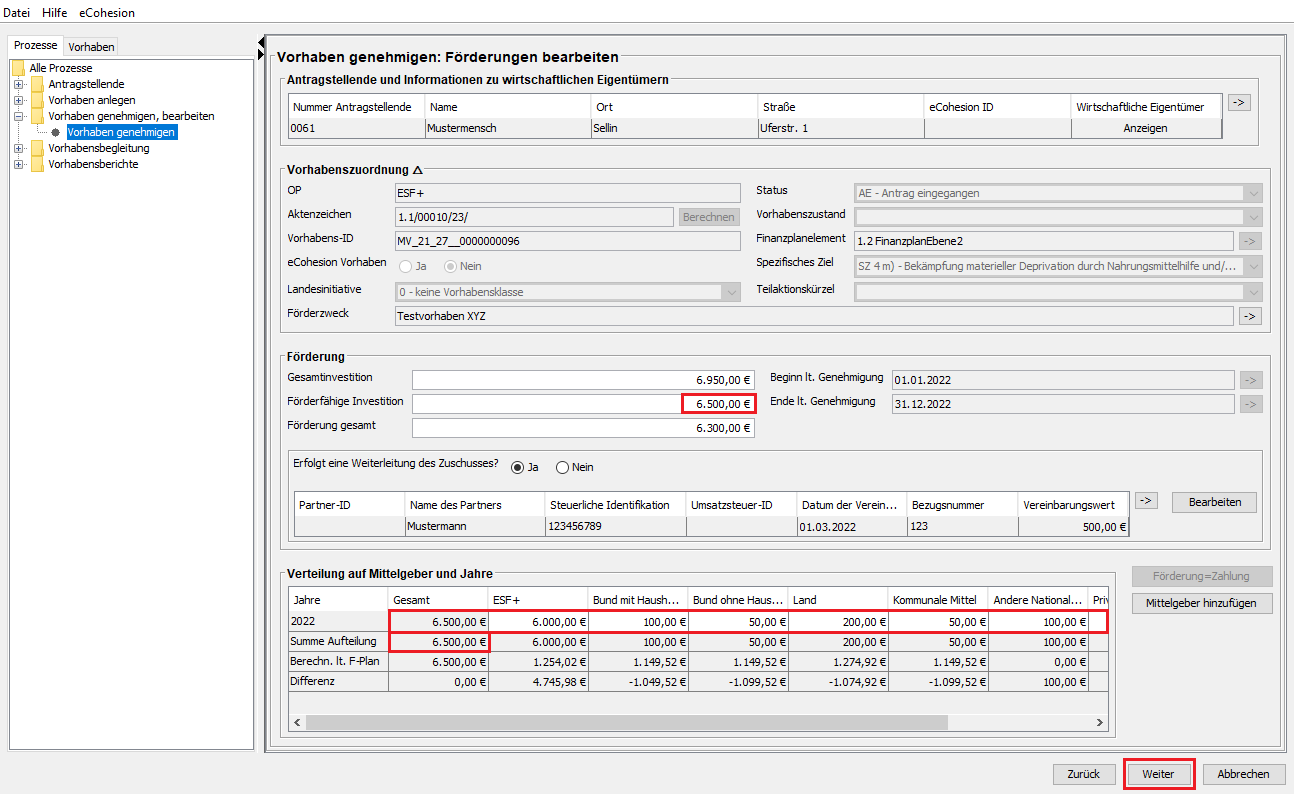Click arrow button beside Wirtschaftliche Eigentümer table
The height and width of the screenshot is (794, 1294).
(1239, 102)
